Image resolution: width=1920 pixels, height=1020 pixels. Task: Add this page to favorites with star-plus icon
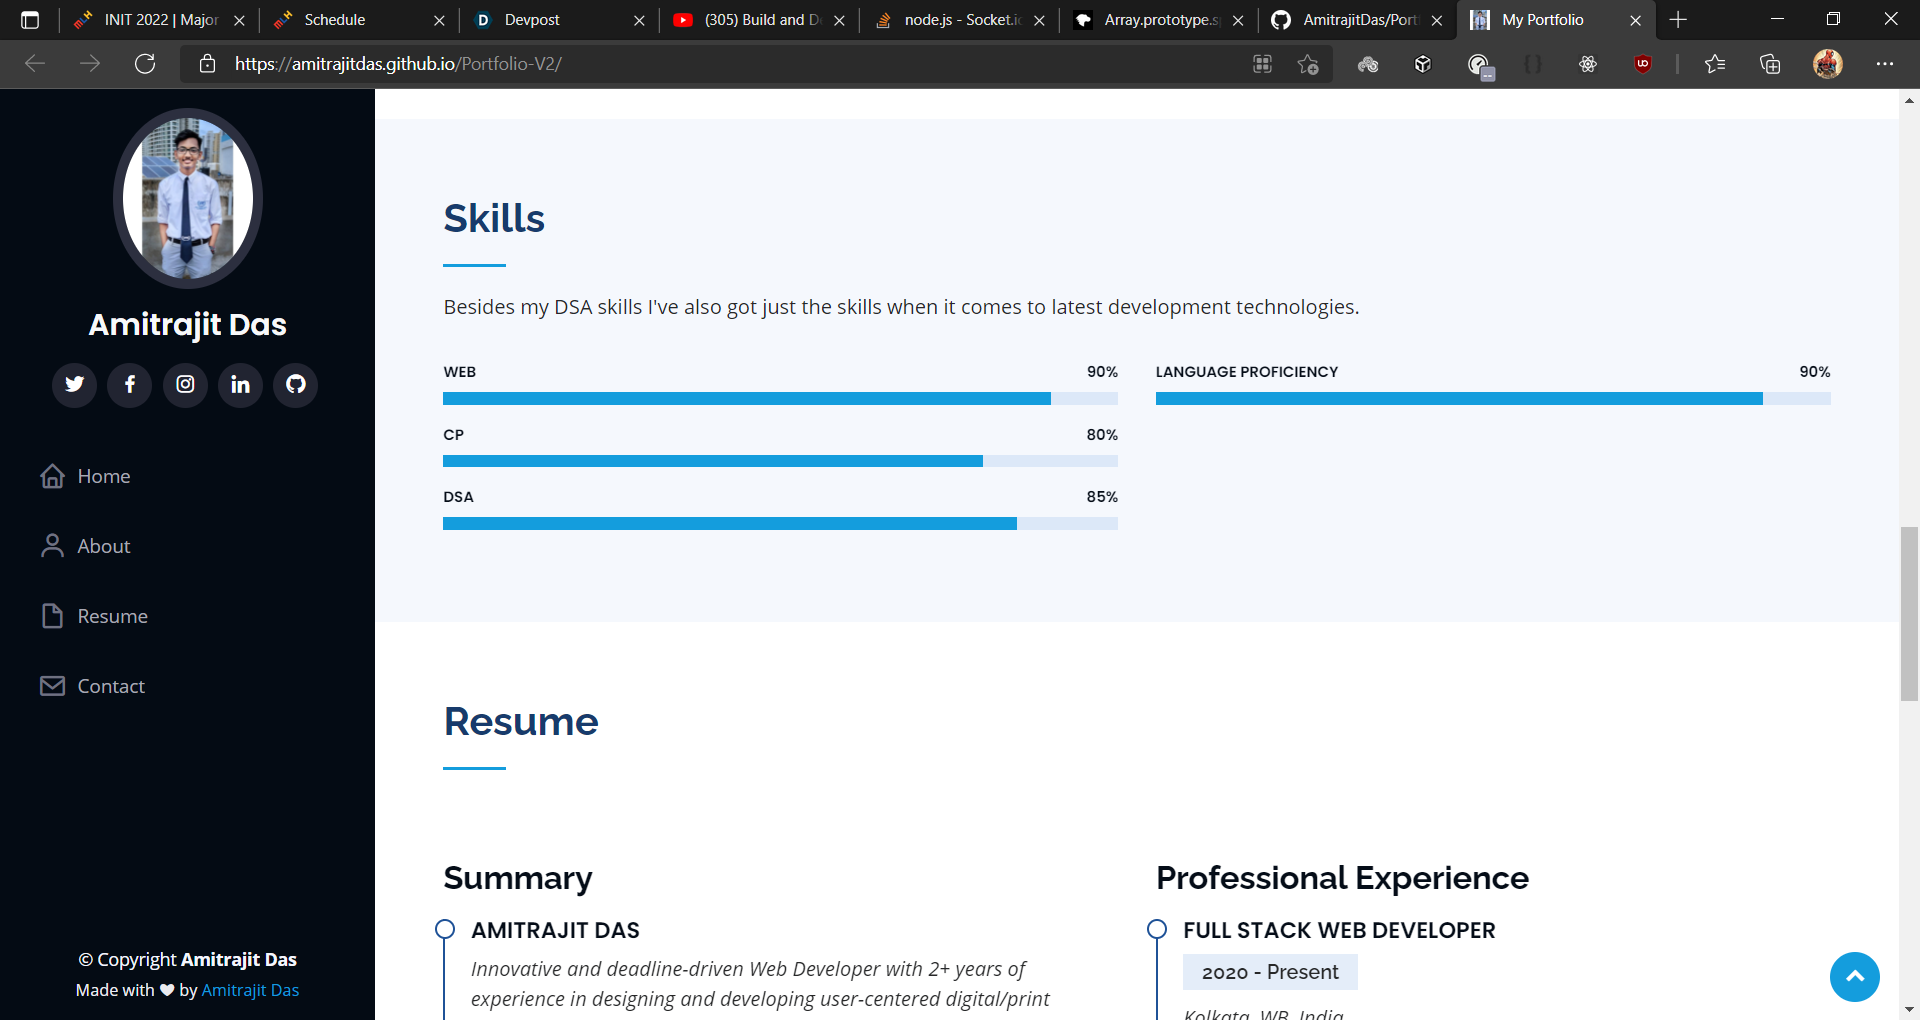[x=1308, y=64]
